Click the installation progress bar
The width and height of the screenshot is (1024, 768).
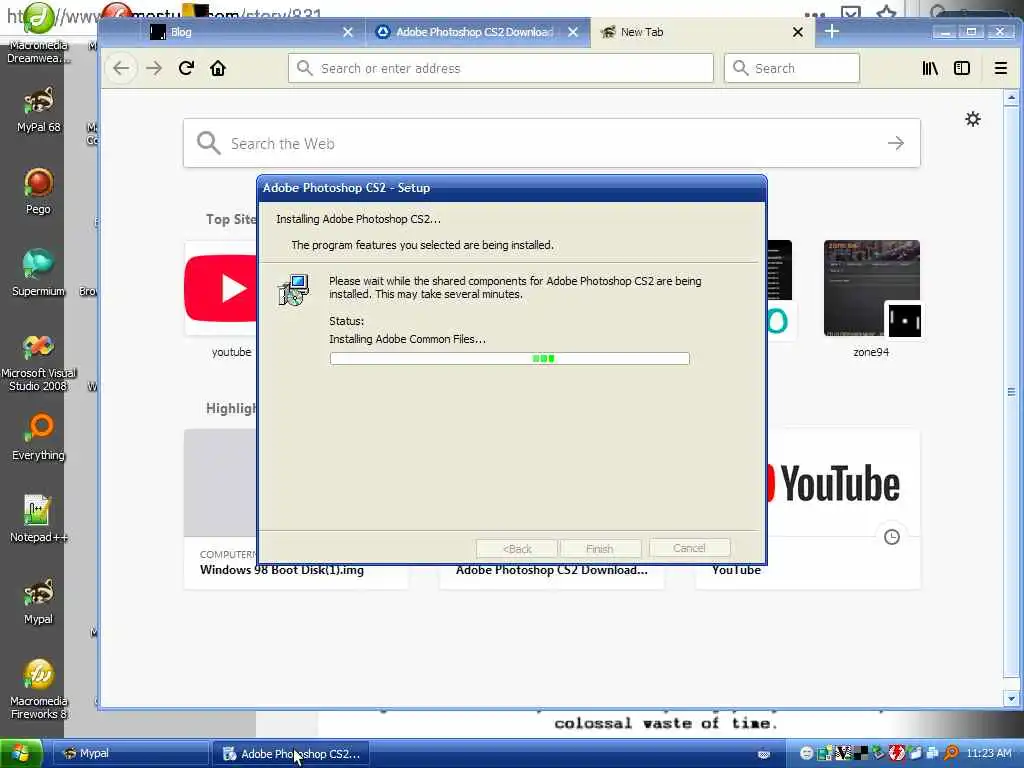click(x=509, y=359)
